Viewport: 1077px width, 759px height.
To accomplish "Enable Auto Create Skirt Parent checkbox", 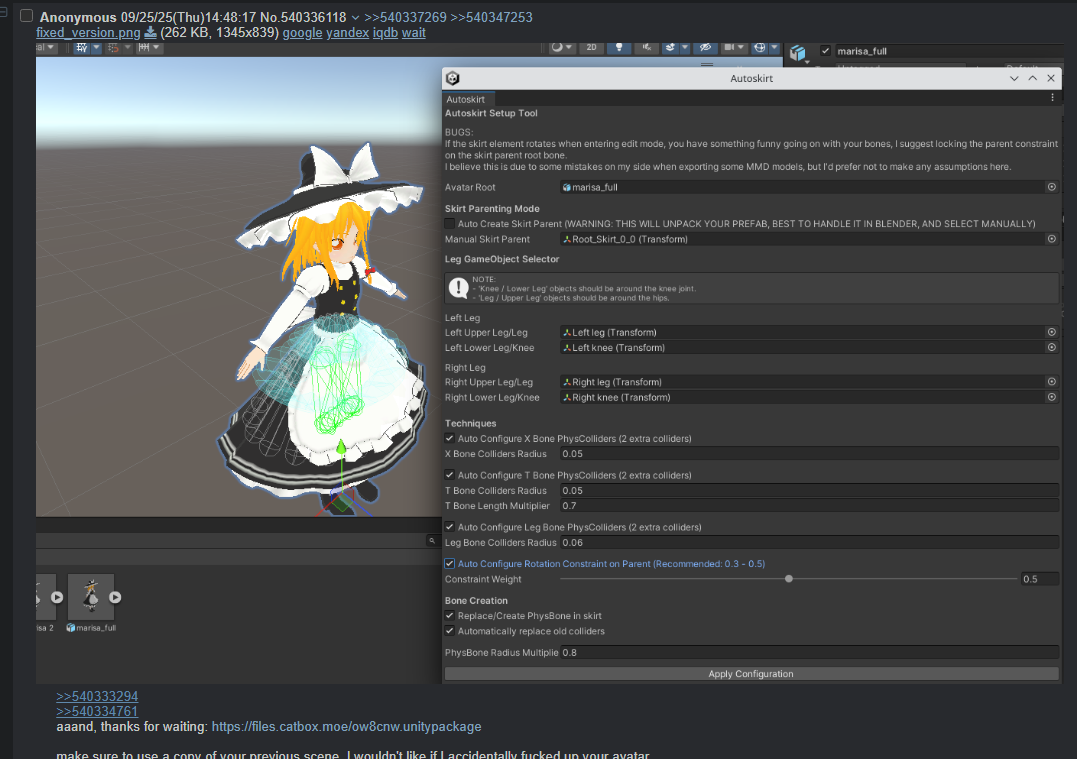I will [450, 224].
